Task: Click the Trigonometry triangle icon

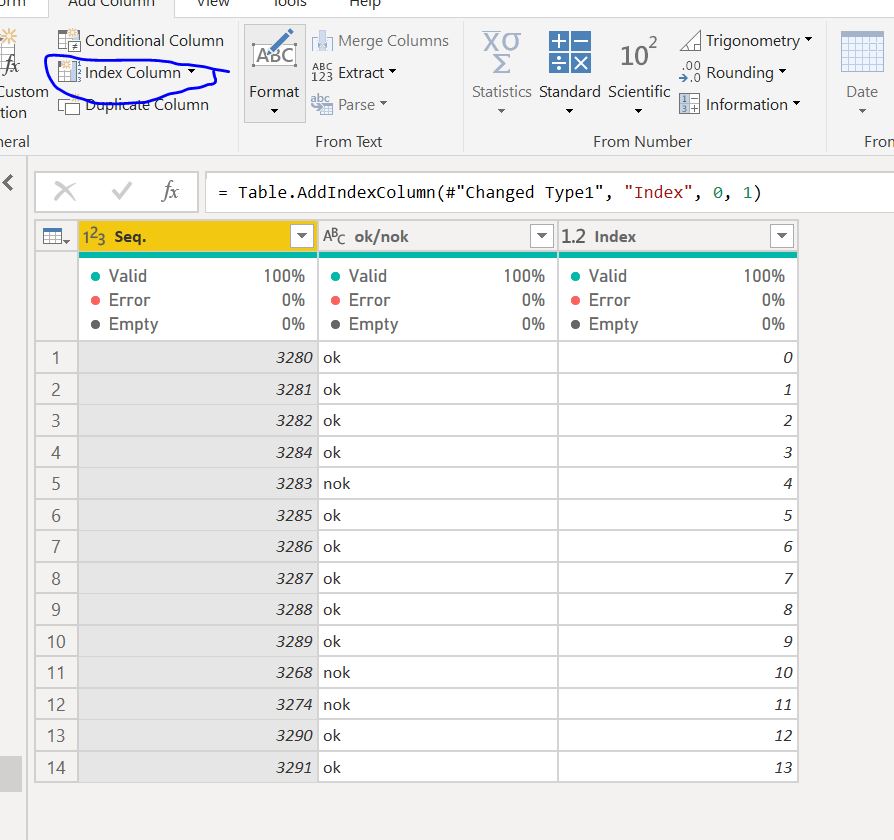Action: [690, 40]
